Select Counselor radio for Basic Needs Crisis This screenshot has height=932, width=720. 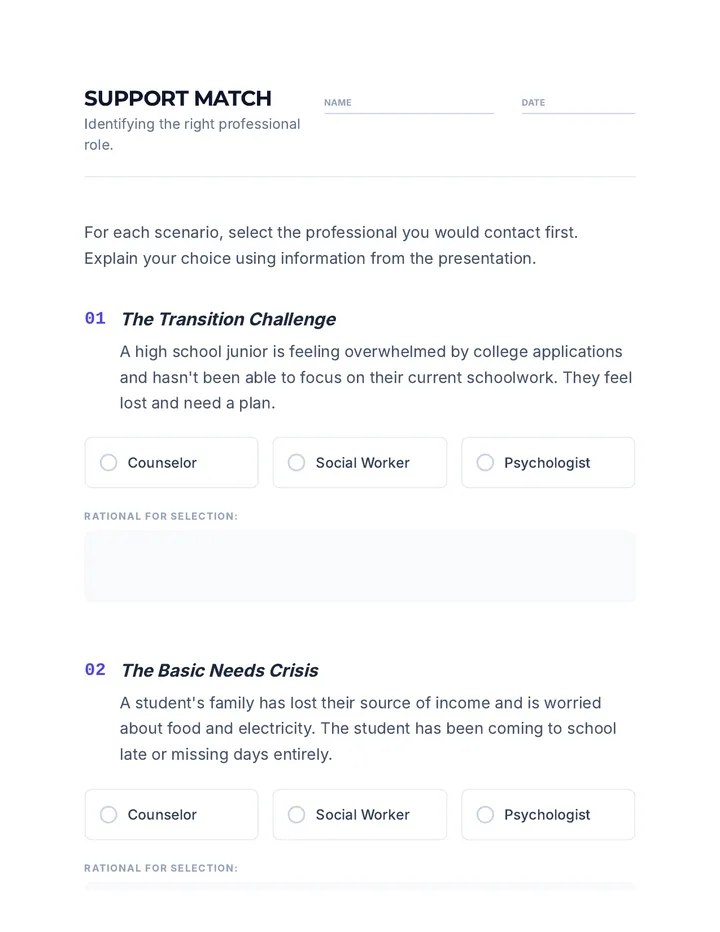(108, 814)
